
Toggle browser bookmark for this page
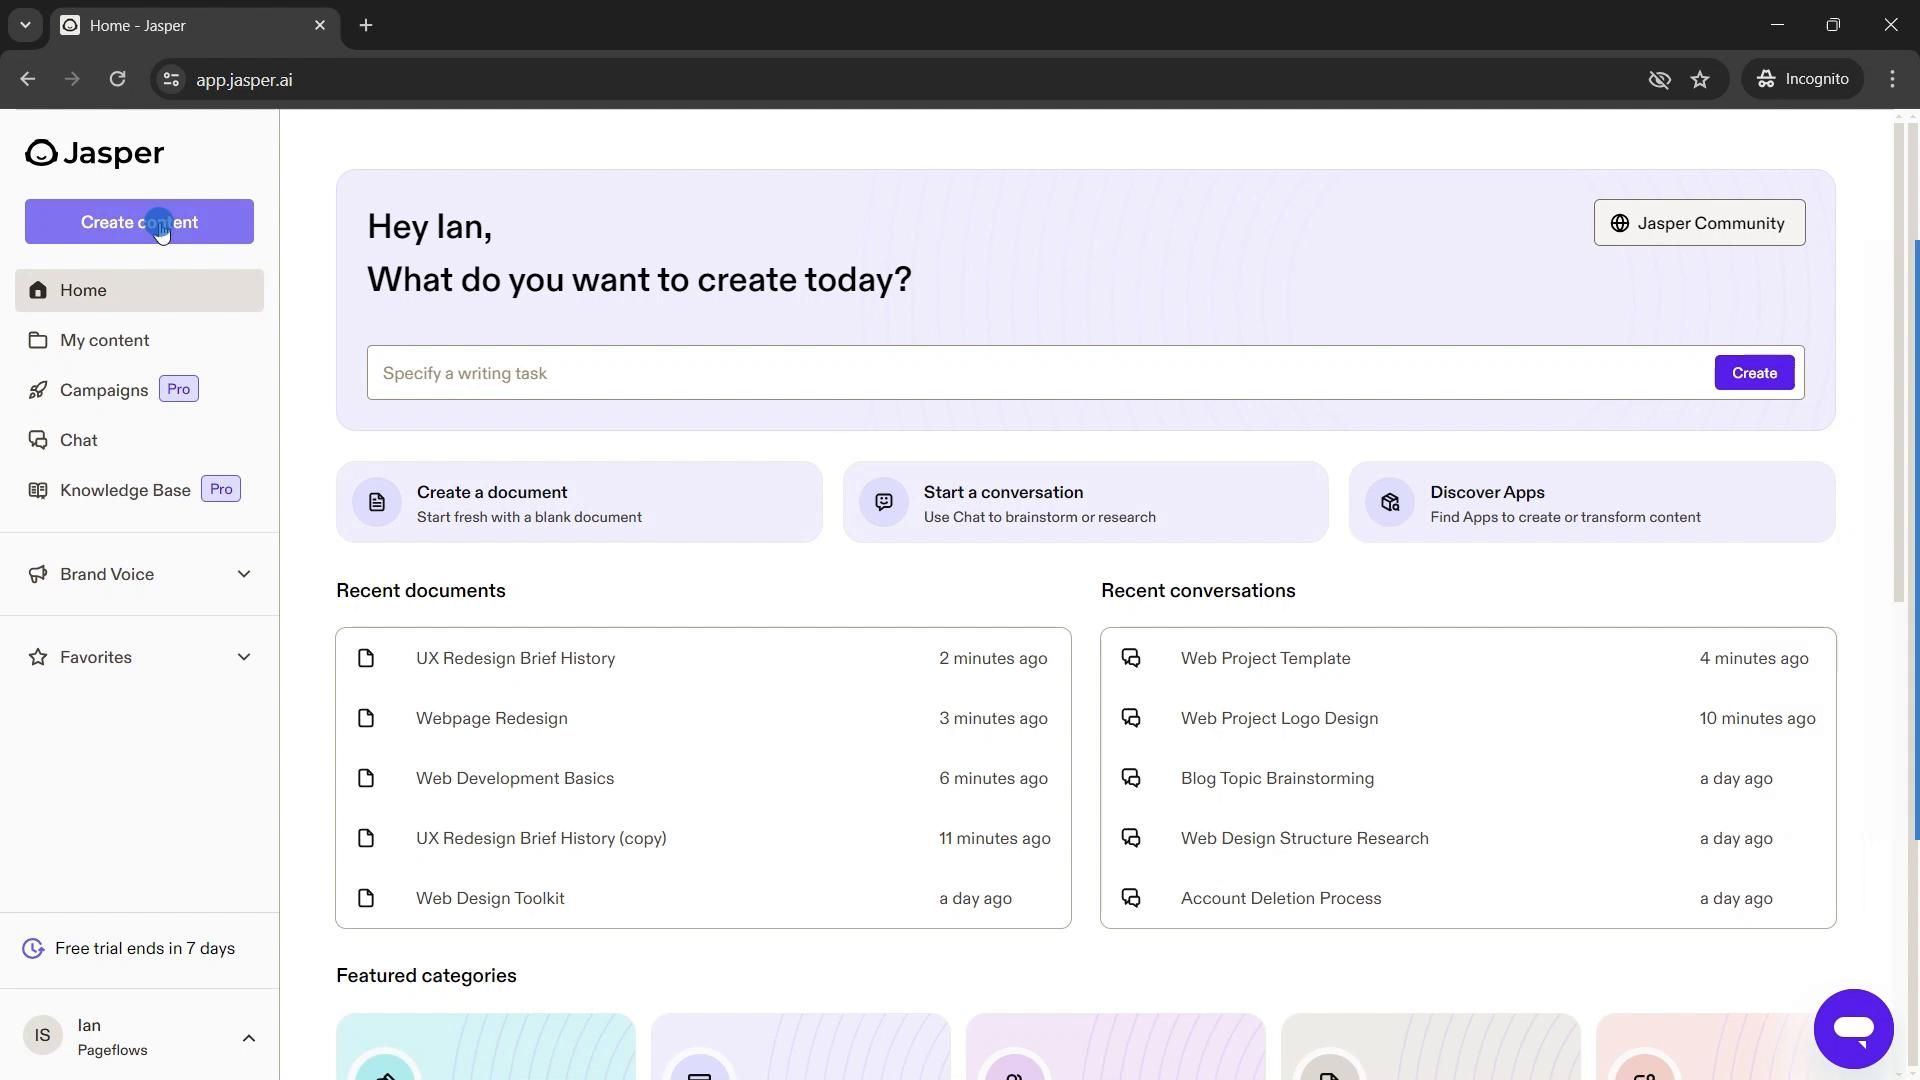point(1702,78)
